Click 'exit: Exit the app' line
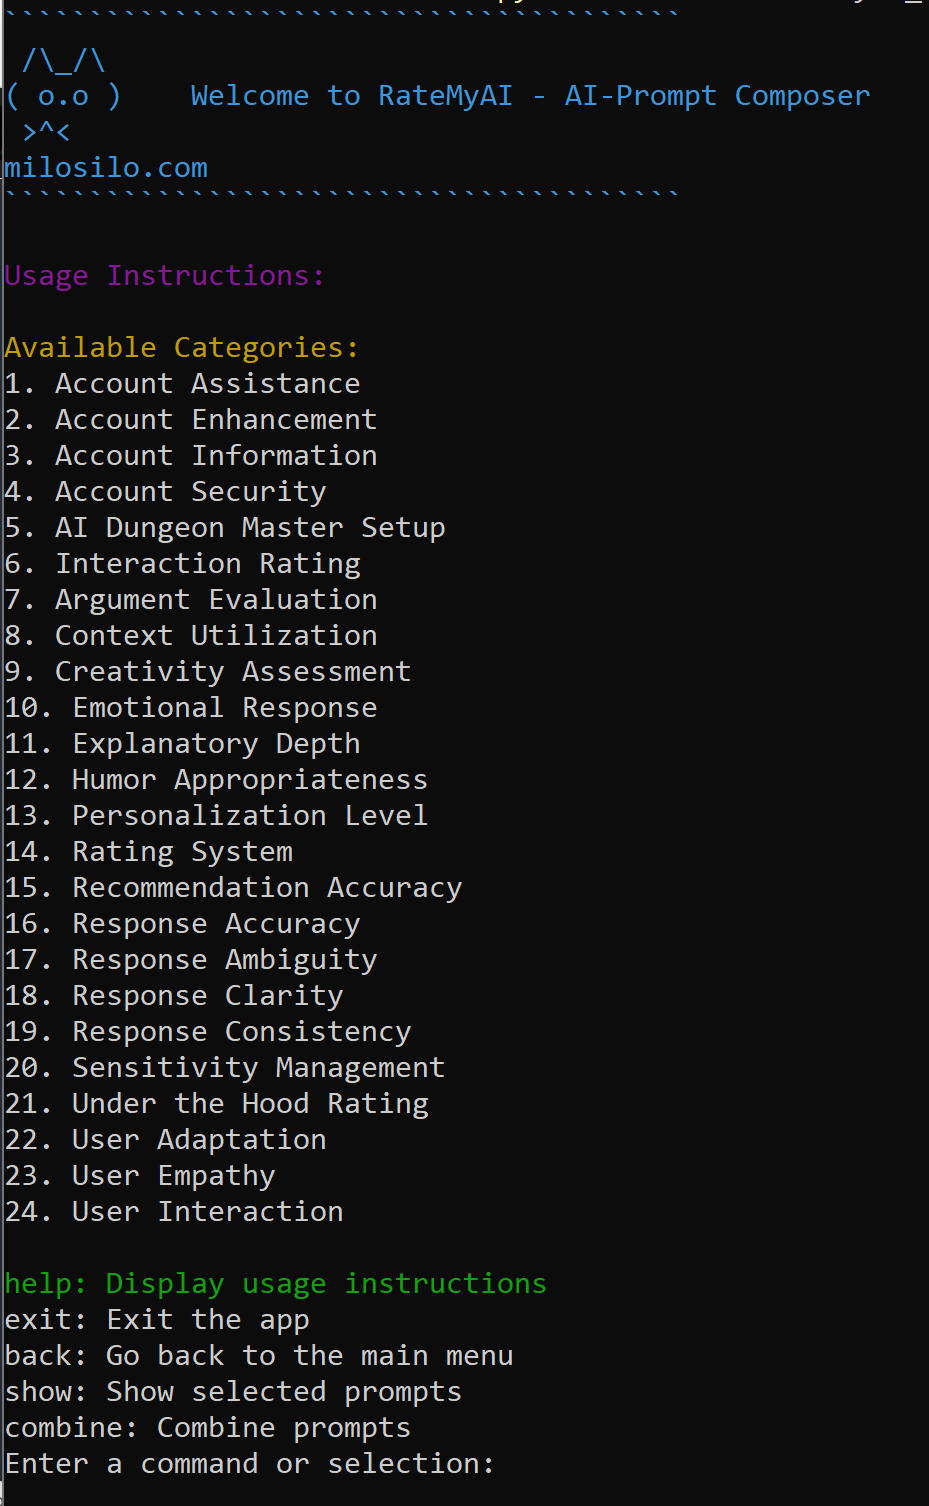This screenshot has height=1506, width=929. tap(157, 1319)
